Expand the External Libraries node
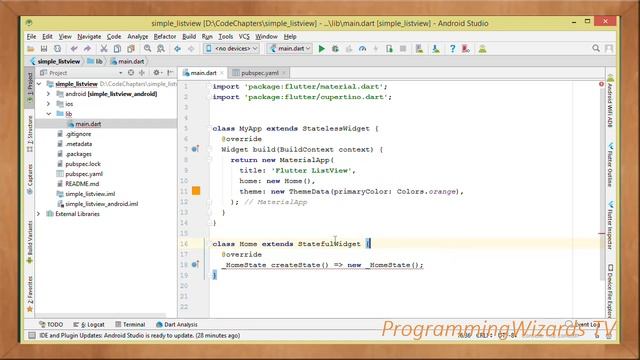This screenshot has width=640, height=360. point(39,214)
